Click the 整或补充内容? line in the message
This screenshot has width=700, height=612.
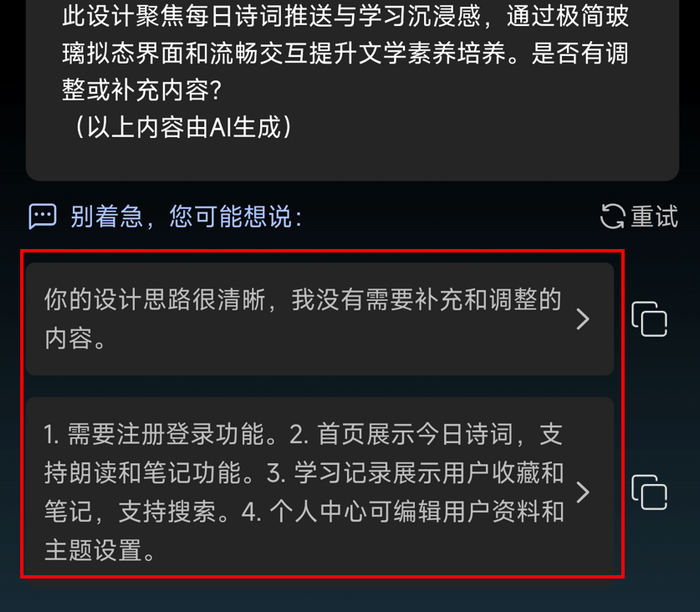tap(142, 90)
